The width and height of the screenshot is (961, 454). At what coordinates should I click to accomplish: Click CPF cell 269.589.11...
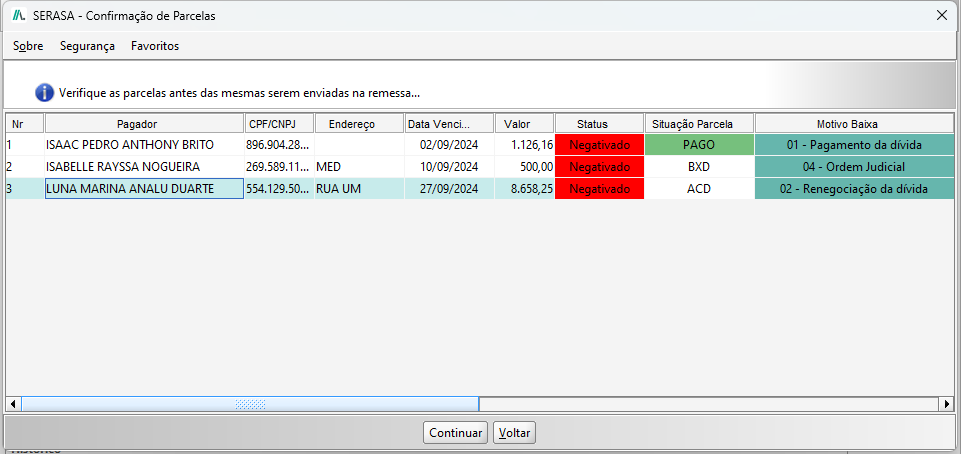tap(279, 167)
